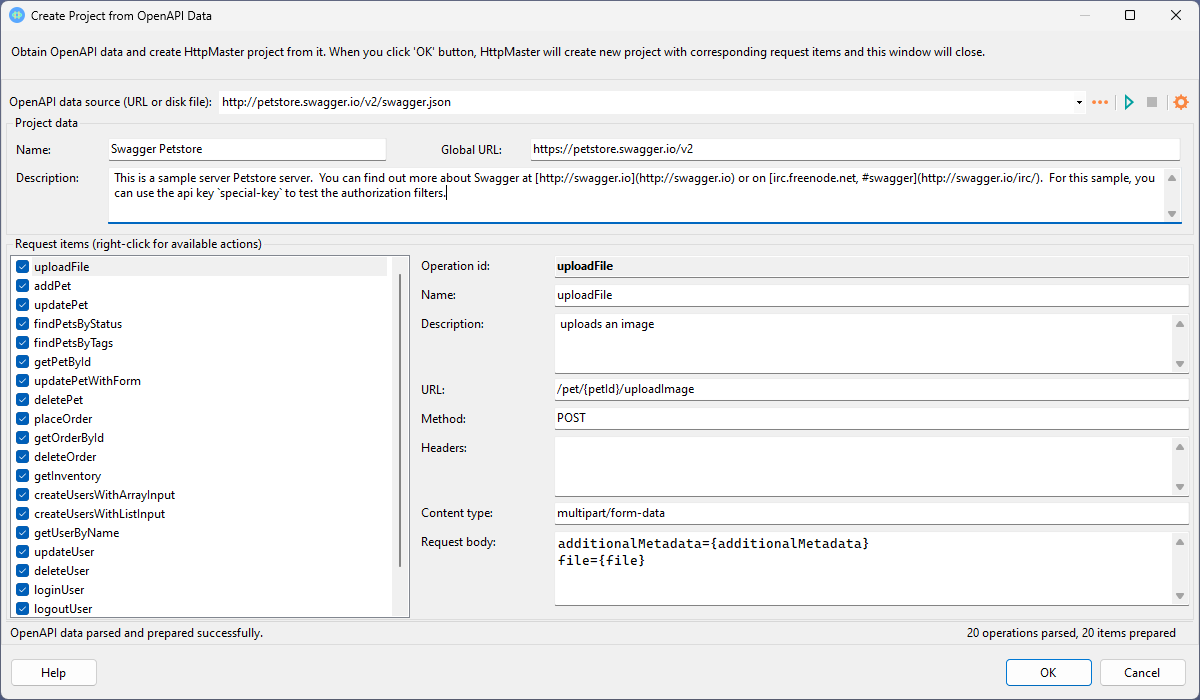Click the request item Name field

pyautogui.click(x=871, y=295)
